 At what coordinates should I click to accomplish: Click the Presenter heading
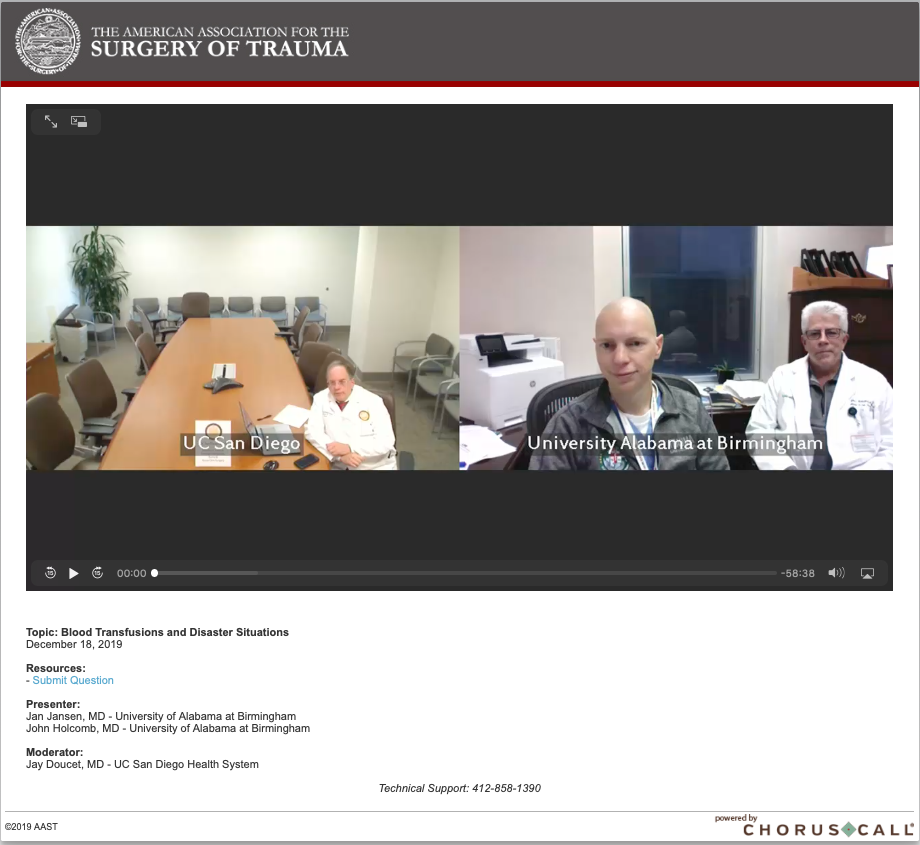pyautogui.click(x=53, y=704)
